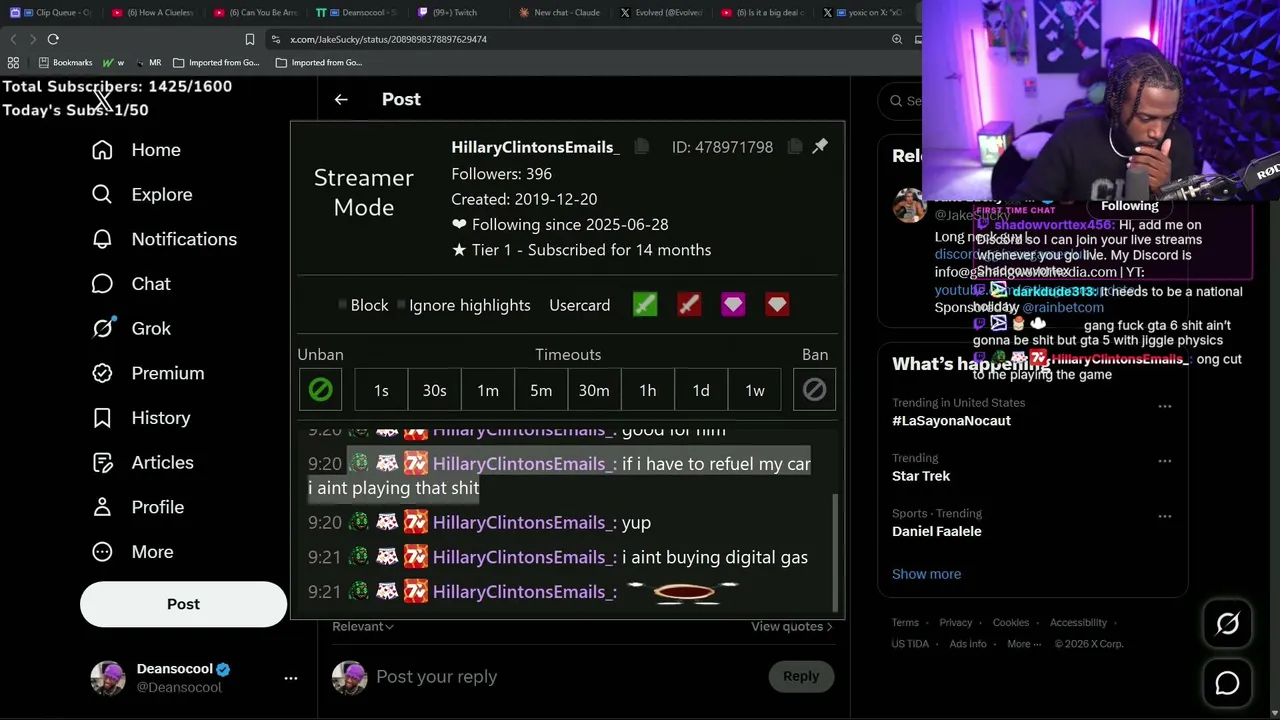
Task: Toggle the Ignore highlights checkbox
Action: [x=401, y=305]
